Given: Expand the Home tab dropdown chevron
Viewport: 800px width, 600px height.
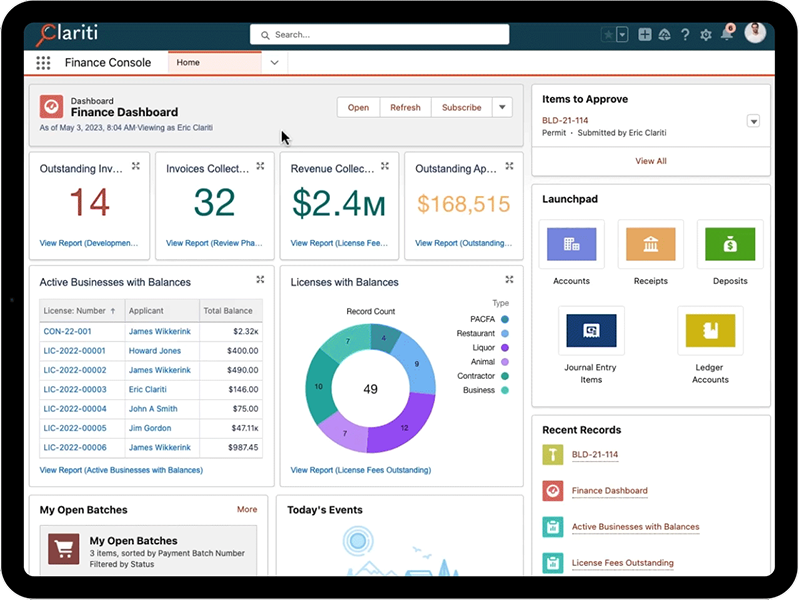Looking at the screenshot, I should click(x=274, y=61).
